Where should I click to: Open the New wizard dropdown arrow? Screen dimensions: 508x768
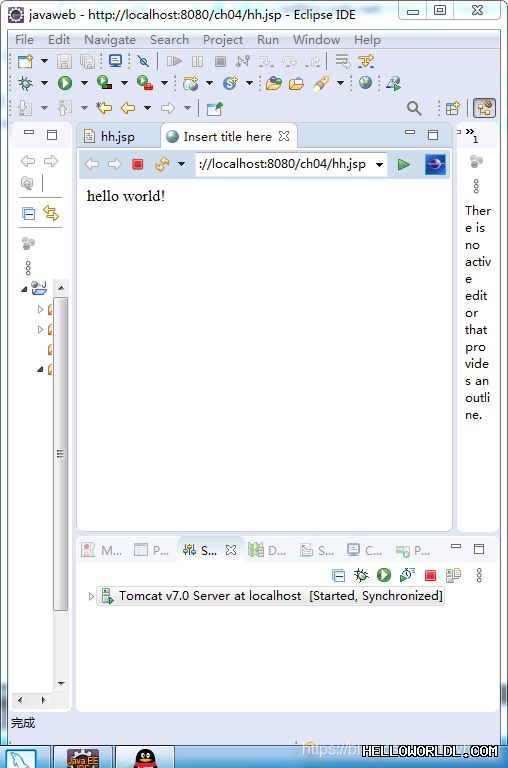point(44,61)
